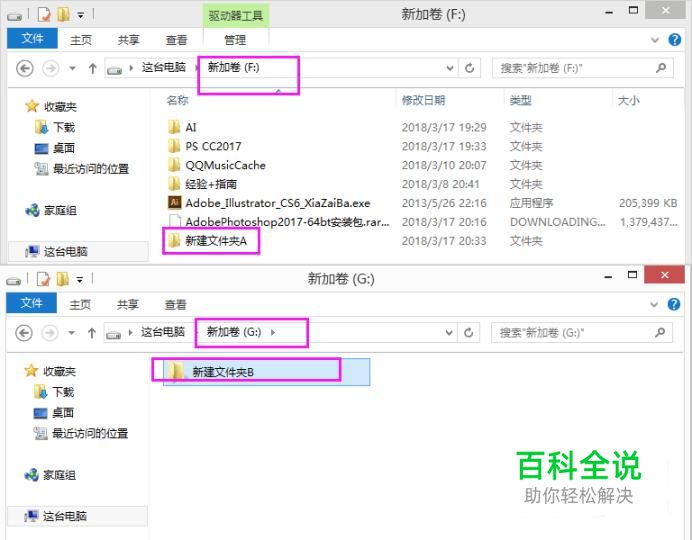Click Properties quick access icon in F: window
692x540 pixels.
pos(44,15)
